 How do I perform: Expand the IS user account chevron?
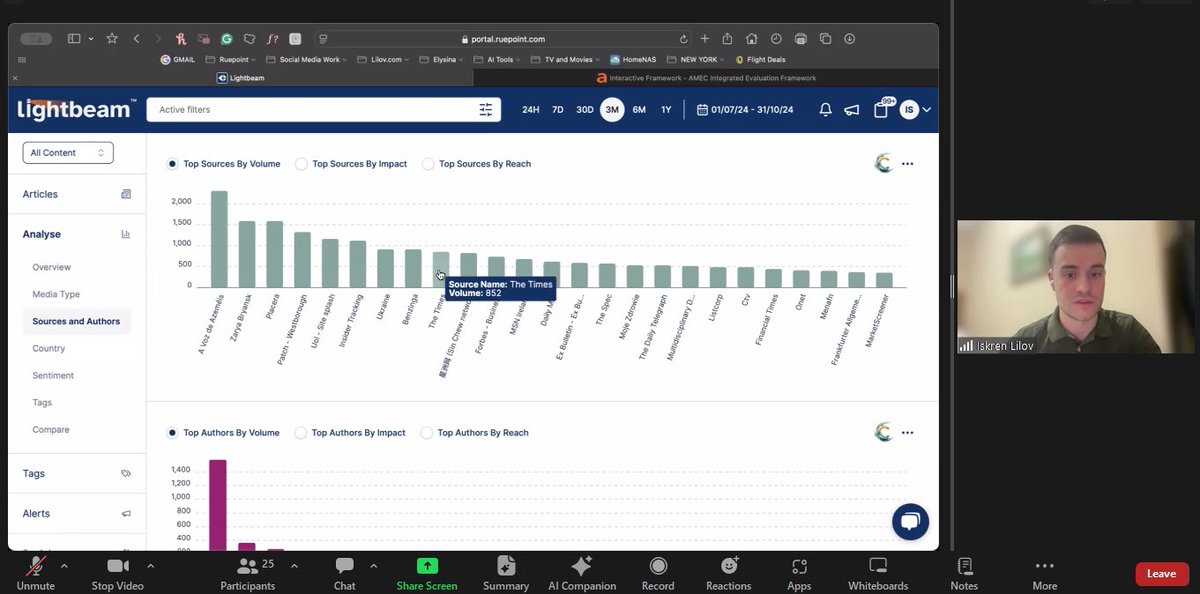click(x=927, y=110)
